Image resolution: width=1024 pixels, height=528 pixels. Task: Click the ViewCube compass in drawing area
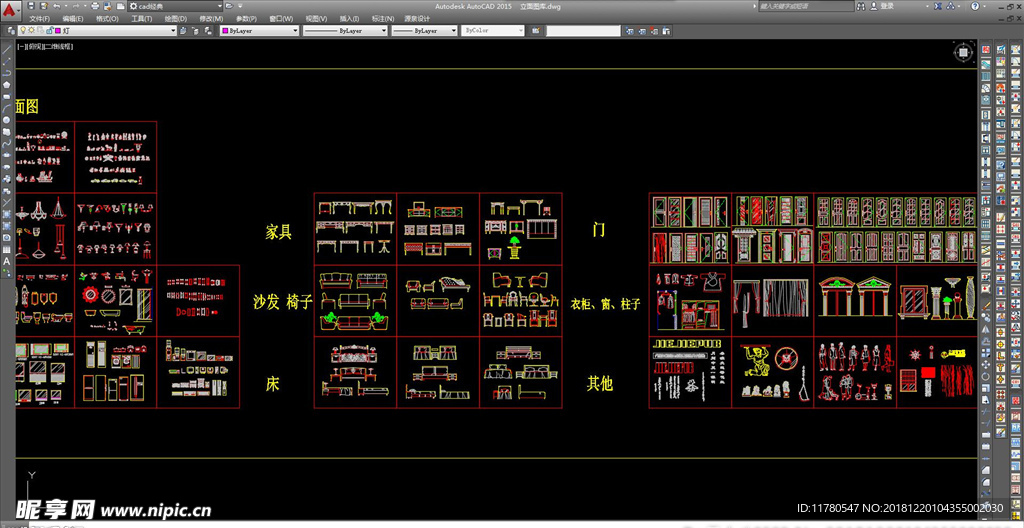point(964,52)
